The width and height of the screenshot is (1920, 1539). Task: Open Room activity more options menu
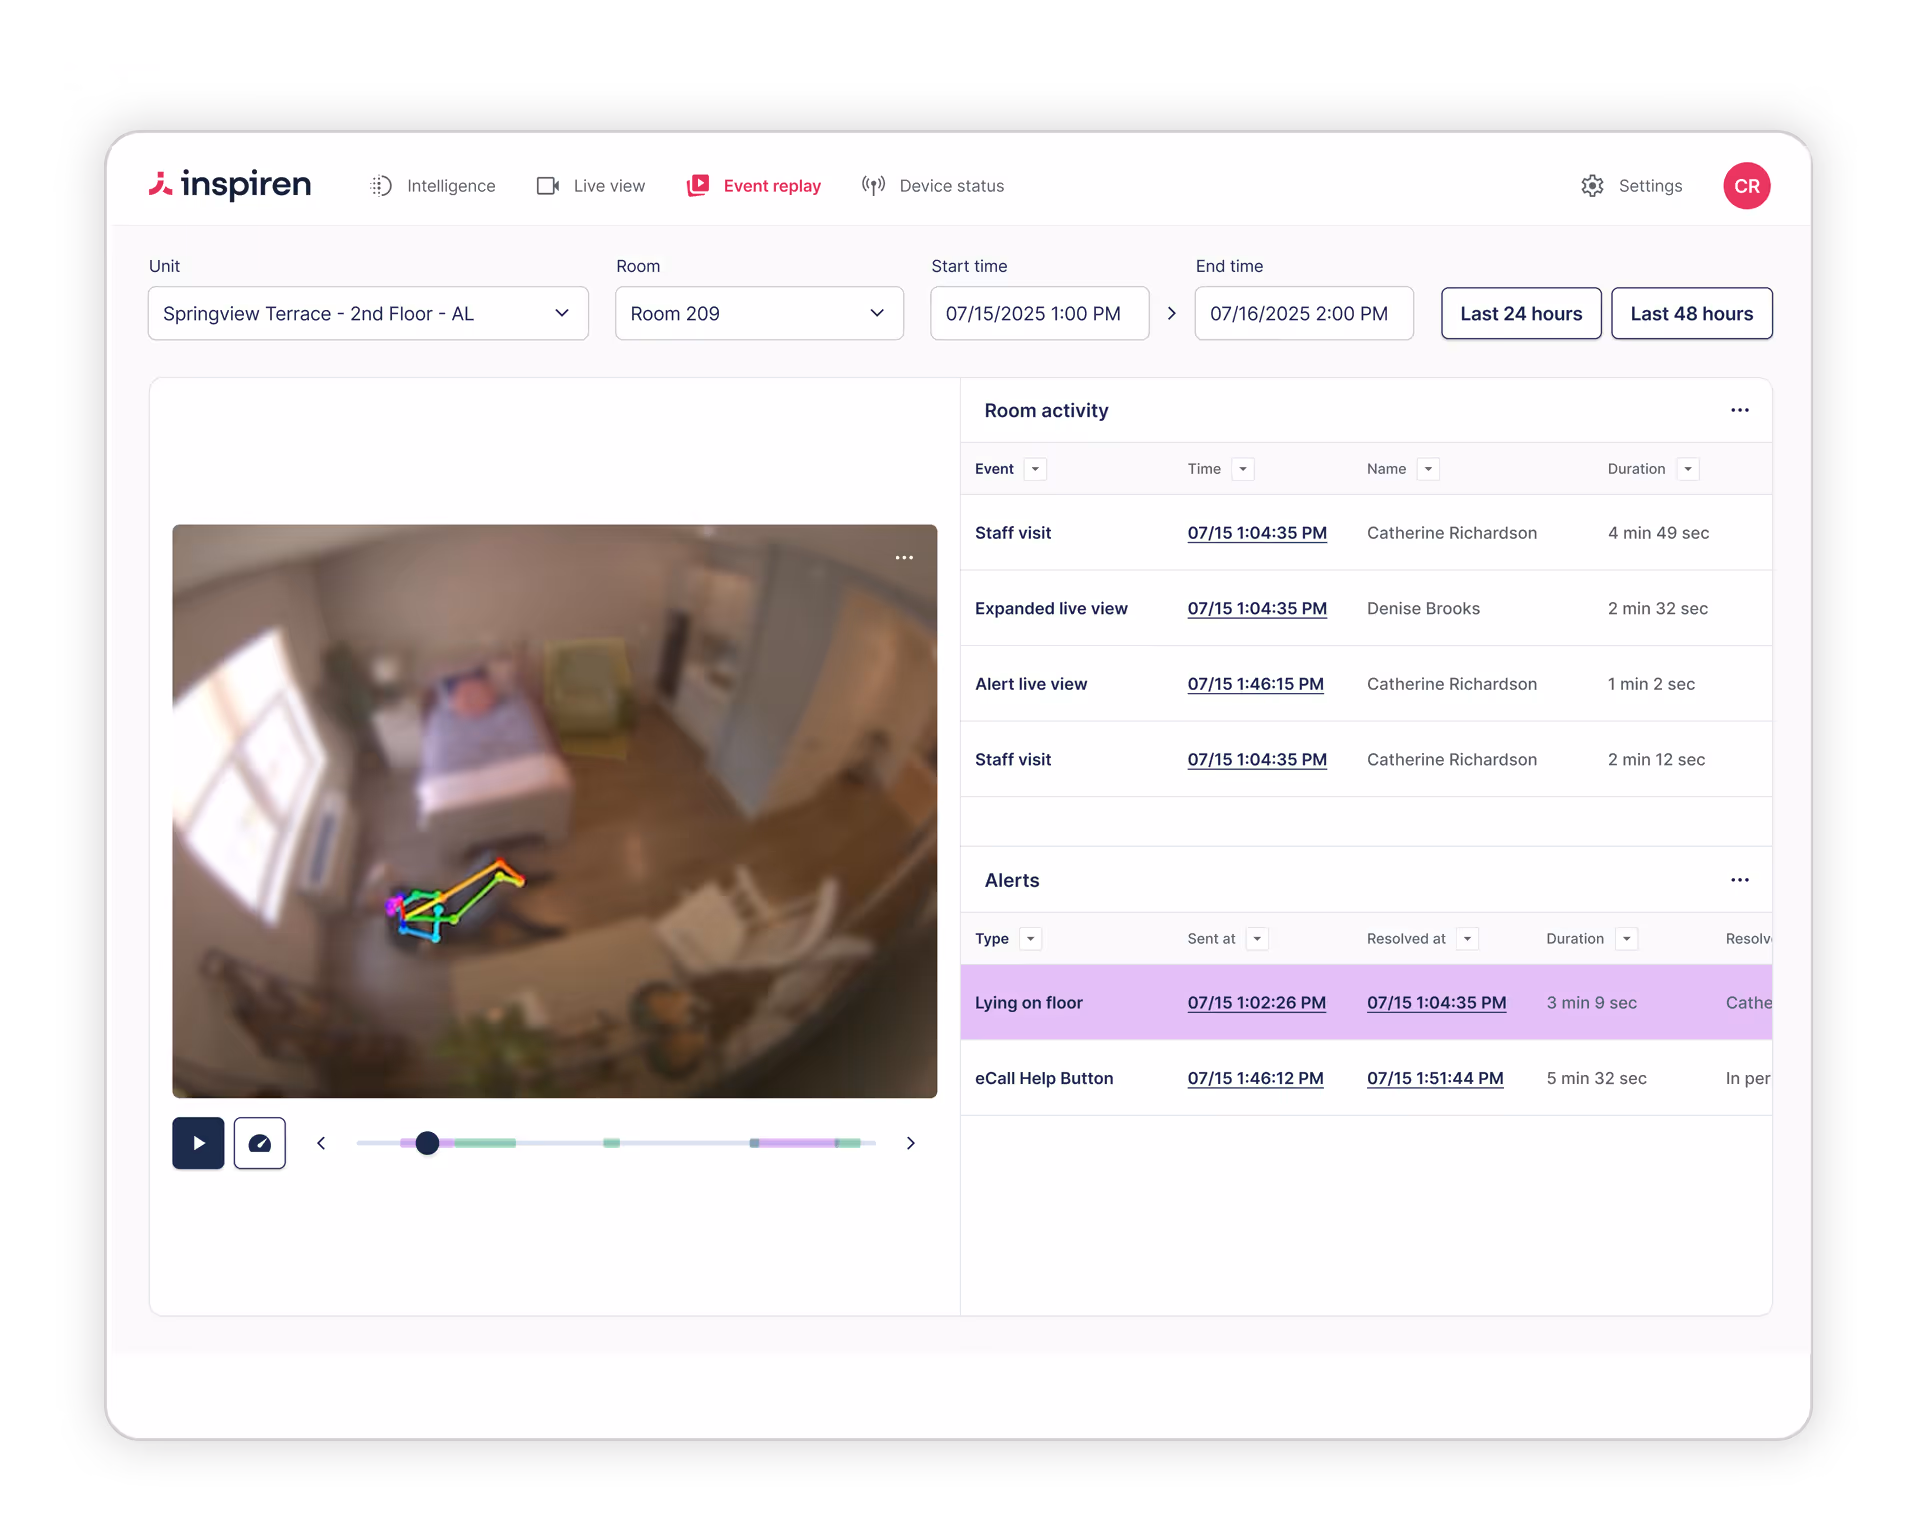tap(1739, 410)
